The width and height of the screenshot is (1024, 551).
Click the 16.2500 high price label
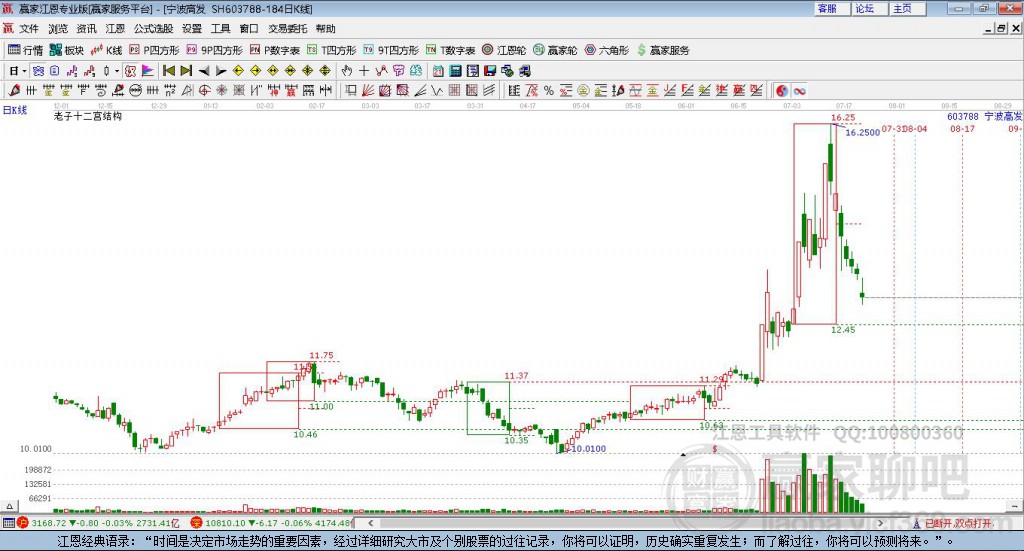tap(863, 133)
